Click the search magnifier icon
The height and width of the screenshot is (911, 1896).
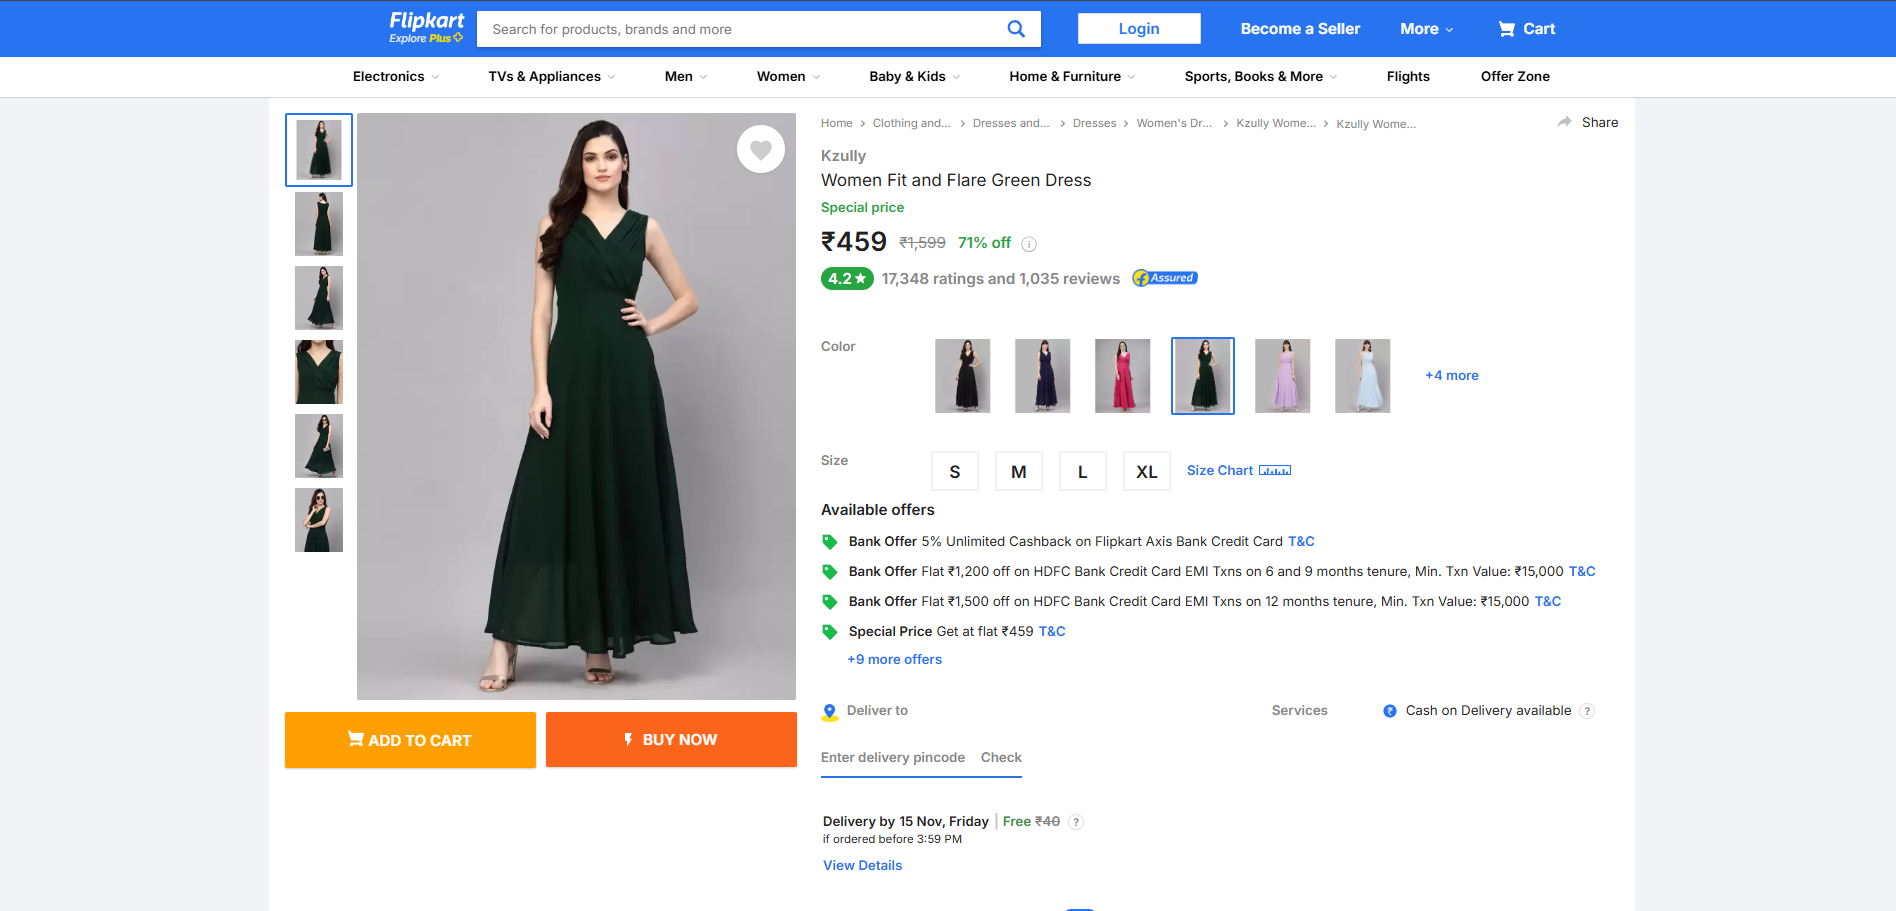[x=1016, y=28]
